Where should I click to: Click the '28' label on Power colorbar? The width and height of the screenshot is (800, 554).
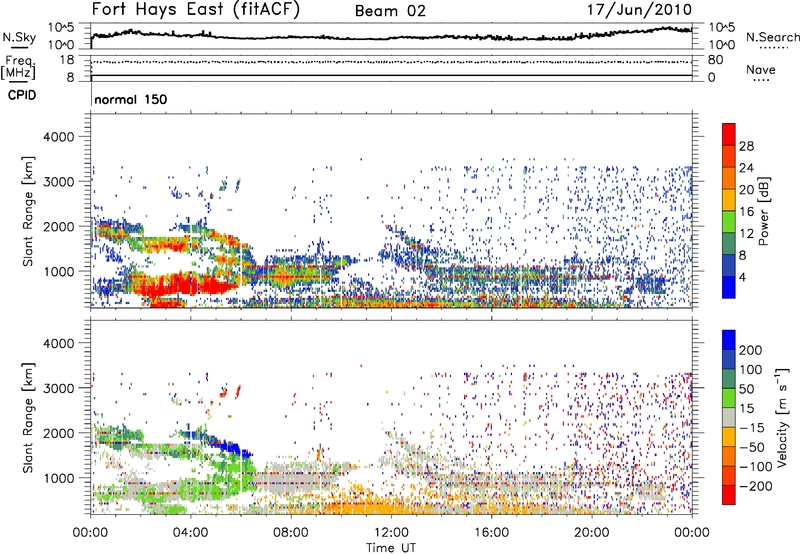click(x=746, y=146)
